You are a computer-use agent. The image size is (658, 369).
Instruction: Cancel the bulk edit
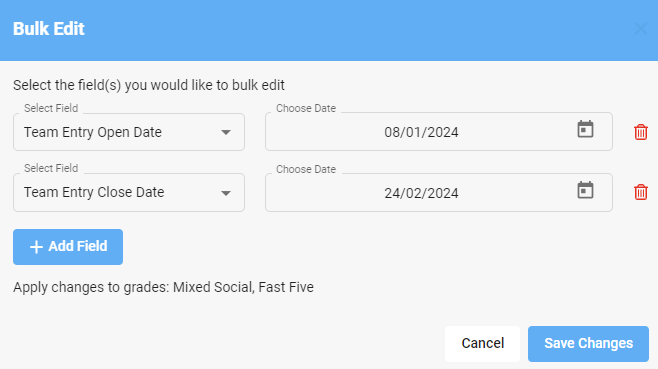pos(483,343)
